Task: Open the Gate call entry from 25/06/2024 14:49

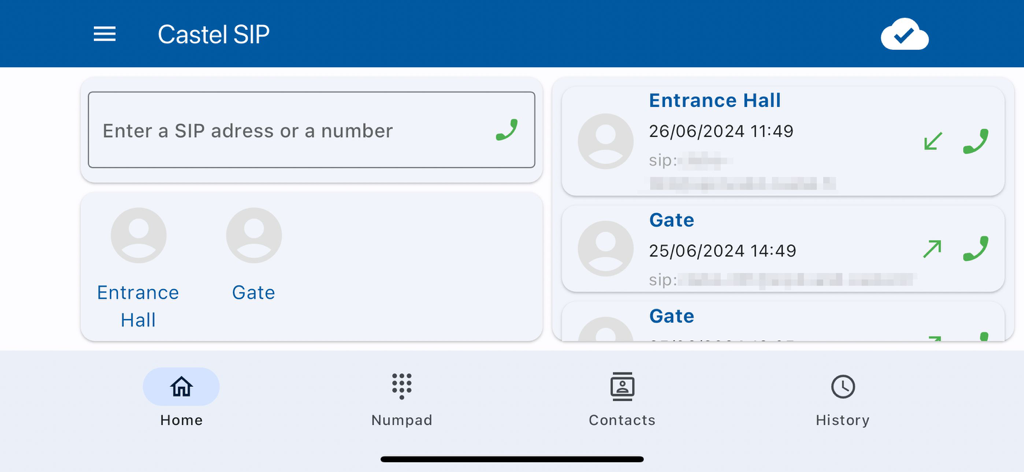Action: (760, 250)
